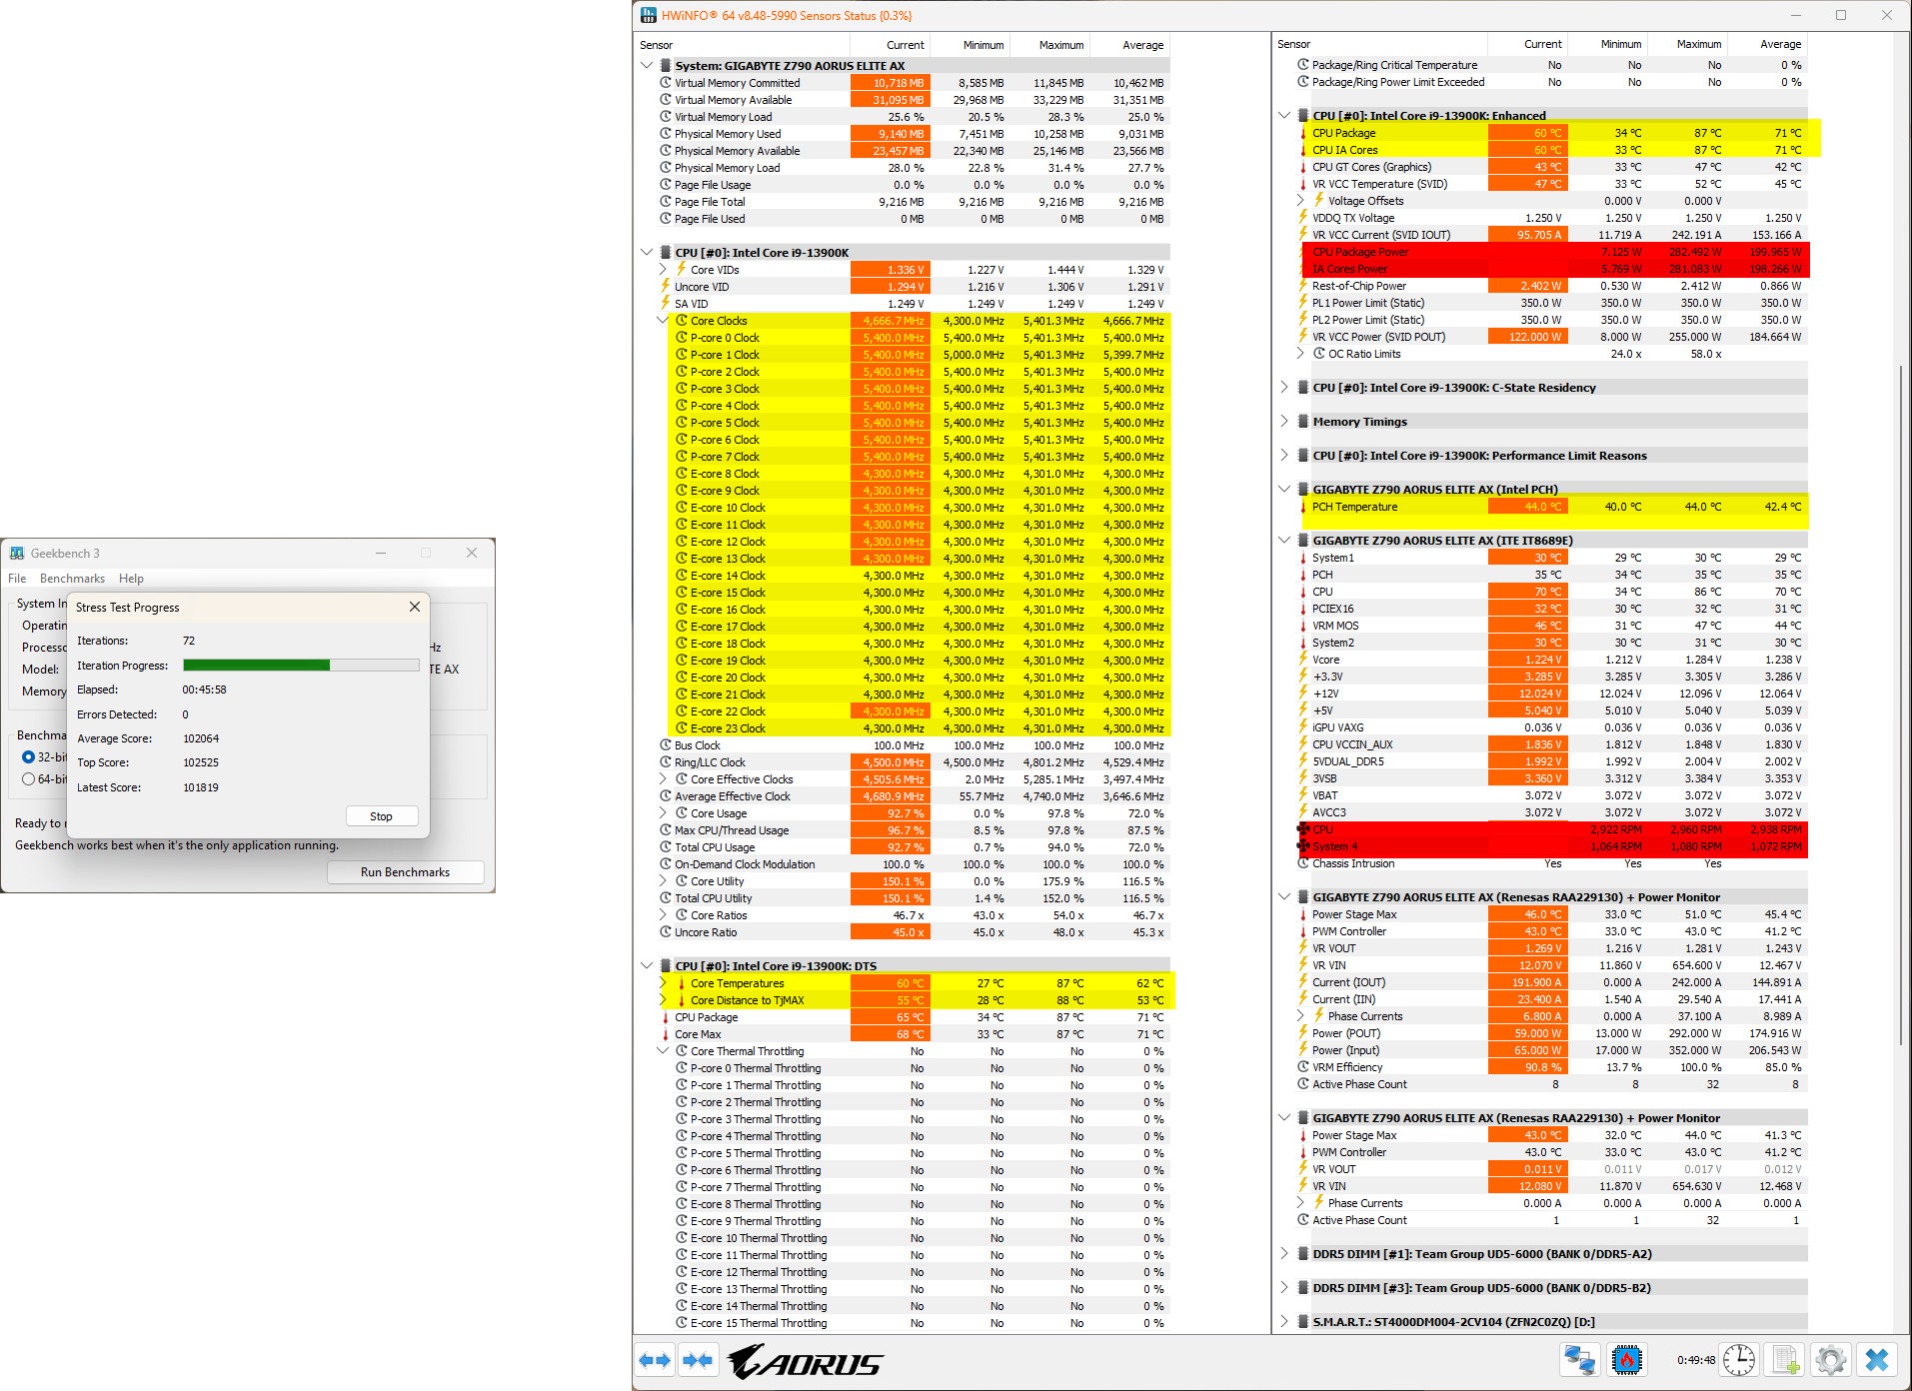1912x1391 pixels.
Task: Expand the Performance Limit Reasons section
Action: click(1285, 456)
